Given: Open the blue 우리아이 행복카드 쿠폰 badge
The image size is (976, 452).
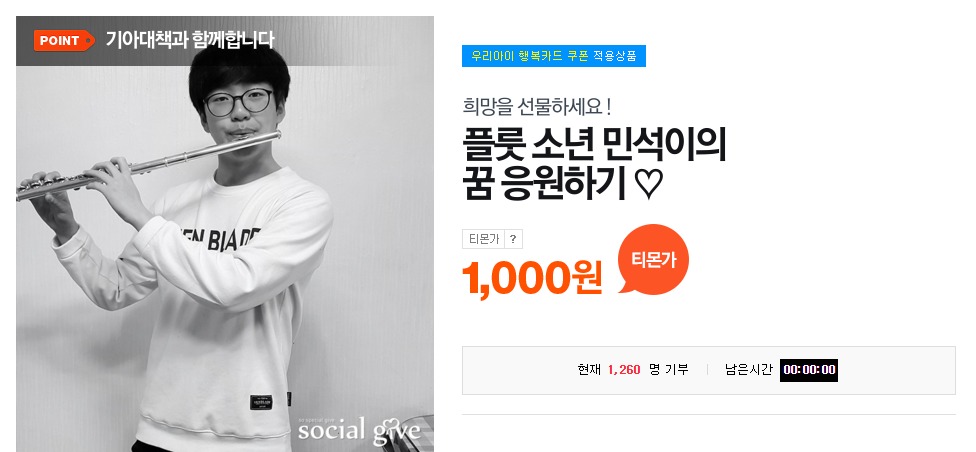Looking at the screenshot, I should (x=553, y=56).
